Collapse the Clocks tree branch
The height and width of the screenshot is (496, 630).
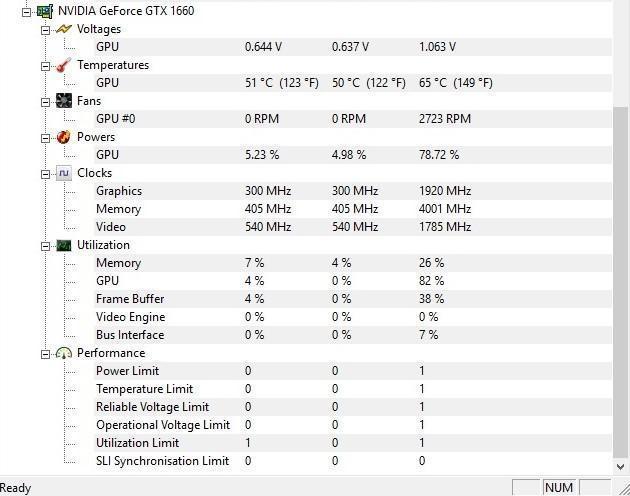point(45,174)
